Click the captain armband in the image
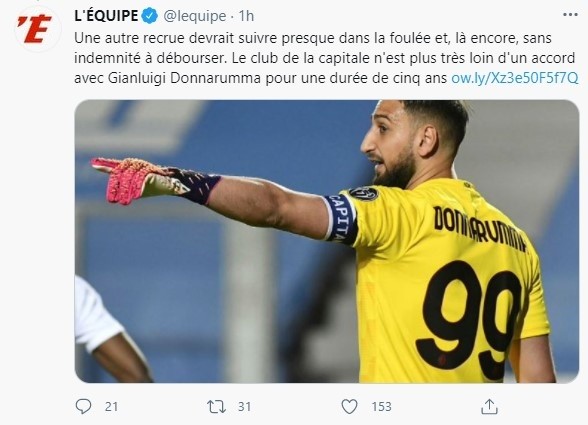 click(340, 218)
